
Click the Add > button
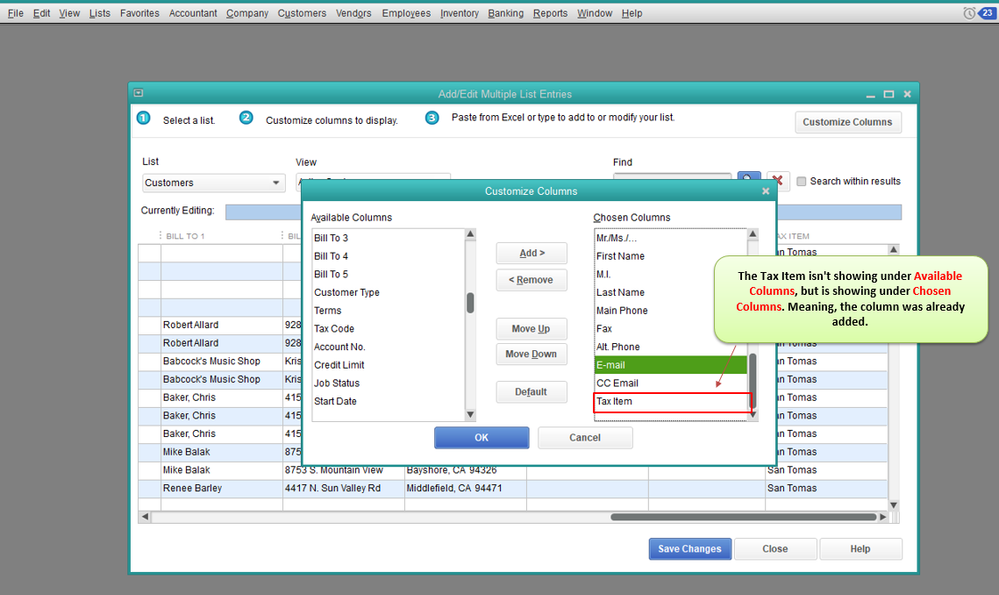[x=531, y=253]
